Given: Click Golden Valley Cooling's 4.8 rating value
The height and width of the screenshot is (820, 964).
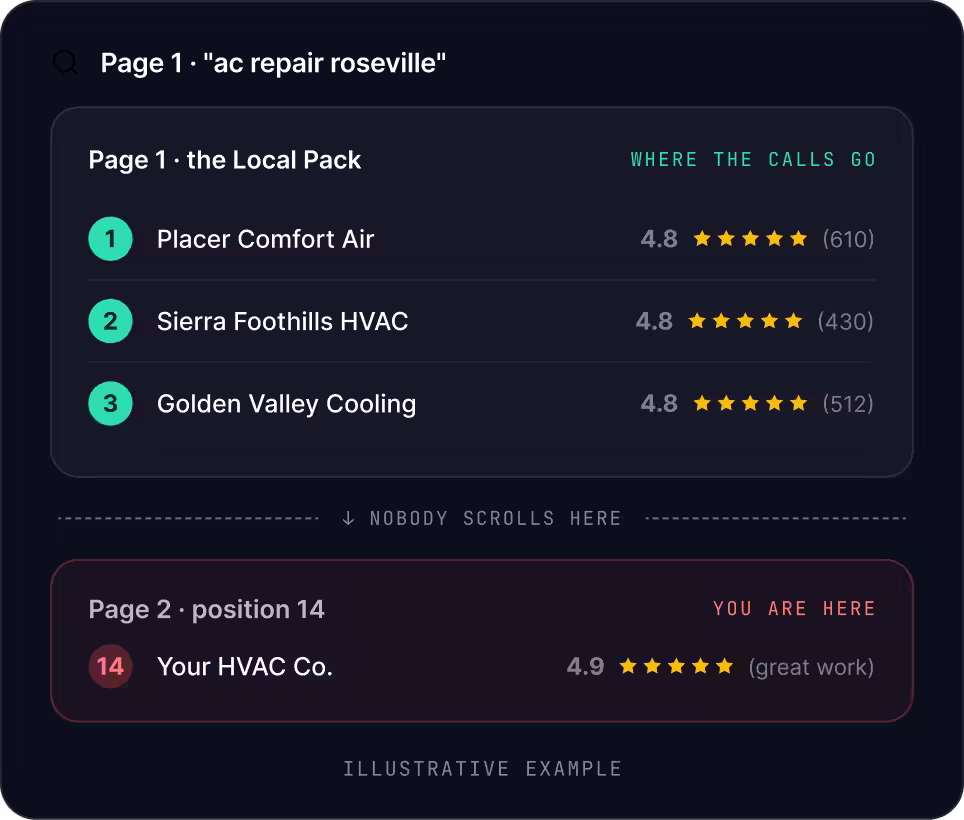Looking at the screenshot, I should pyautogui.click(x=659, y=403).
